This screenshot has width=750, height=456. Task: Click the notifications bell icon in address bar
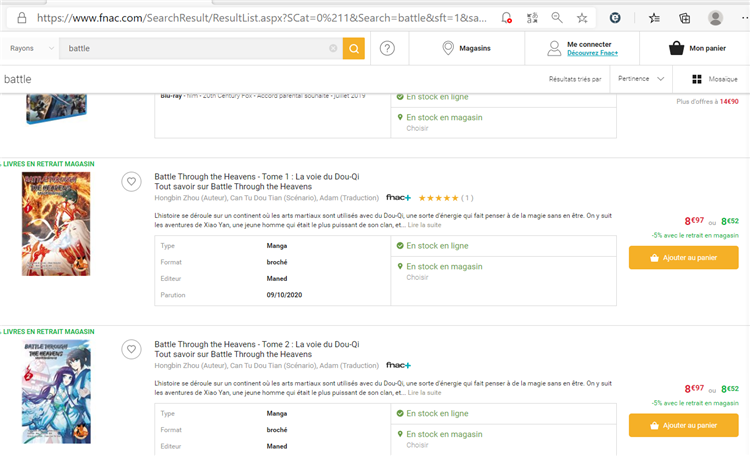coord(506,18)
